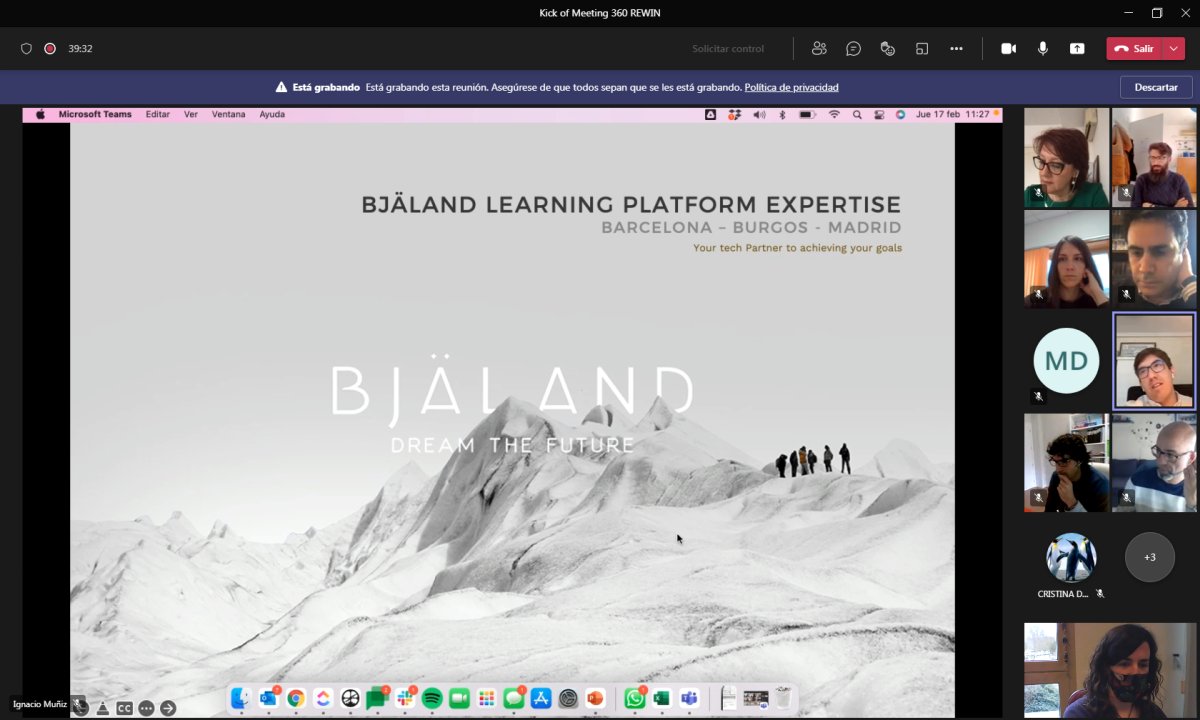Click the Google Drive icon in menu bar
This screenshot has width=1200, height=720.
click(711, 115)
